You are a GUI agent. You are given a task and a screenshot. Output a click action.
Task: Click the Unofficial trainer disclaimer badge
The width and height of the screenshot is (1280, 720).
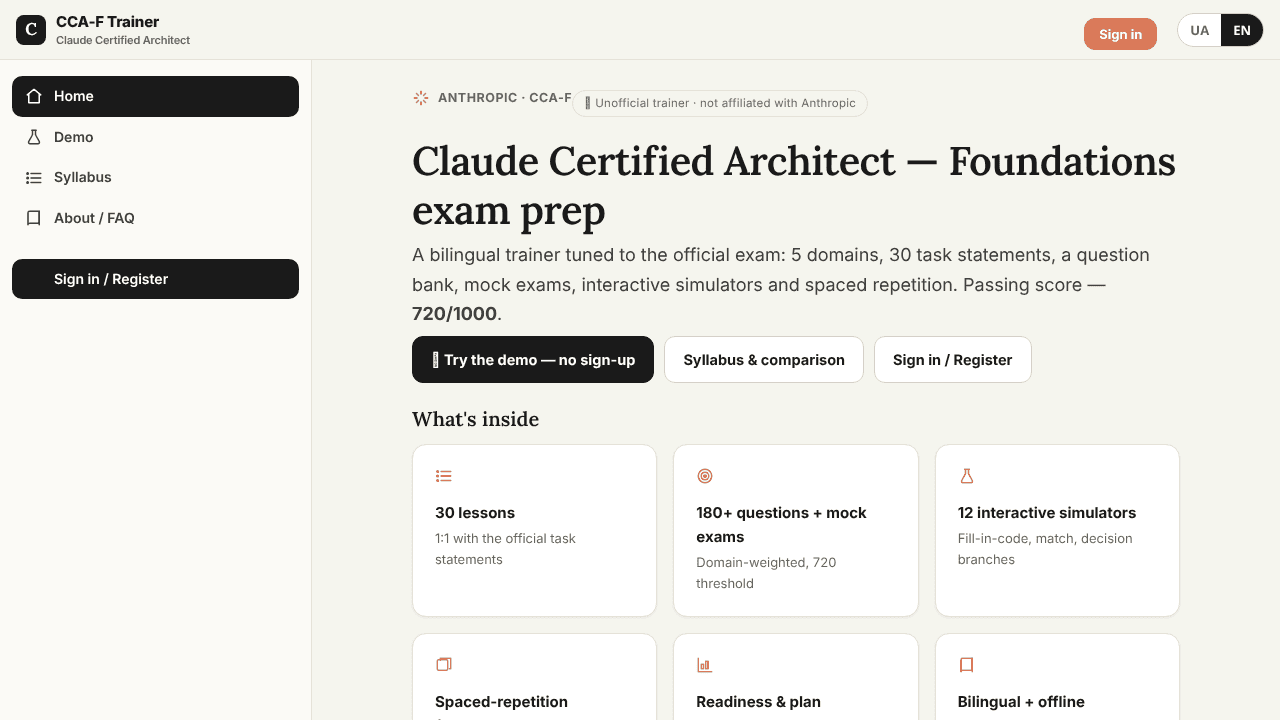pyautogui.click(x=720, y=103)
